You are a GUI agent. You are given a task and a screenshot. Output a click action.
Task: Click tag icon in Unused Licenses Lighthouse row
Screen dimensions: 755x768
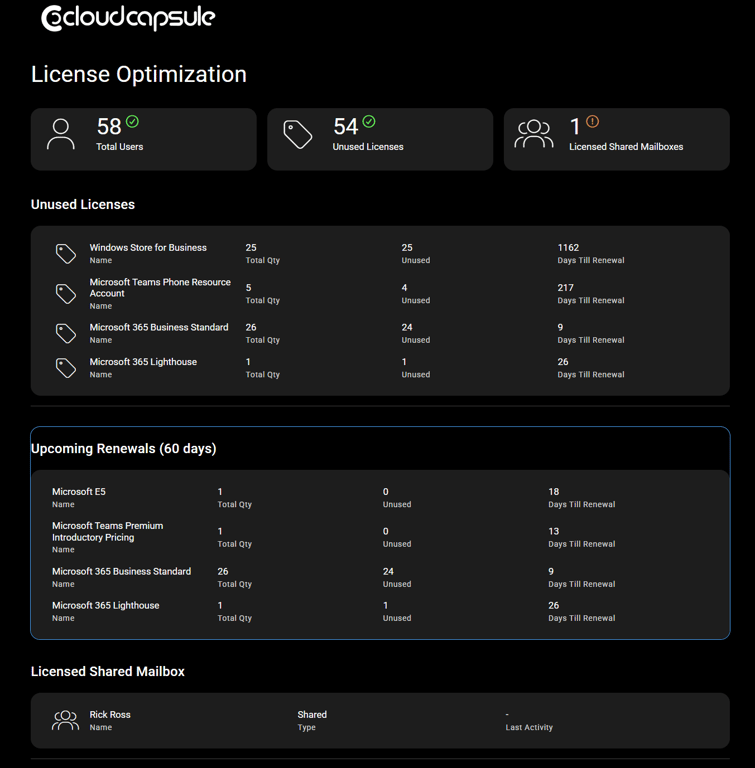[x=66, y=368]
